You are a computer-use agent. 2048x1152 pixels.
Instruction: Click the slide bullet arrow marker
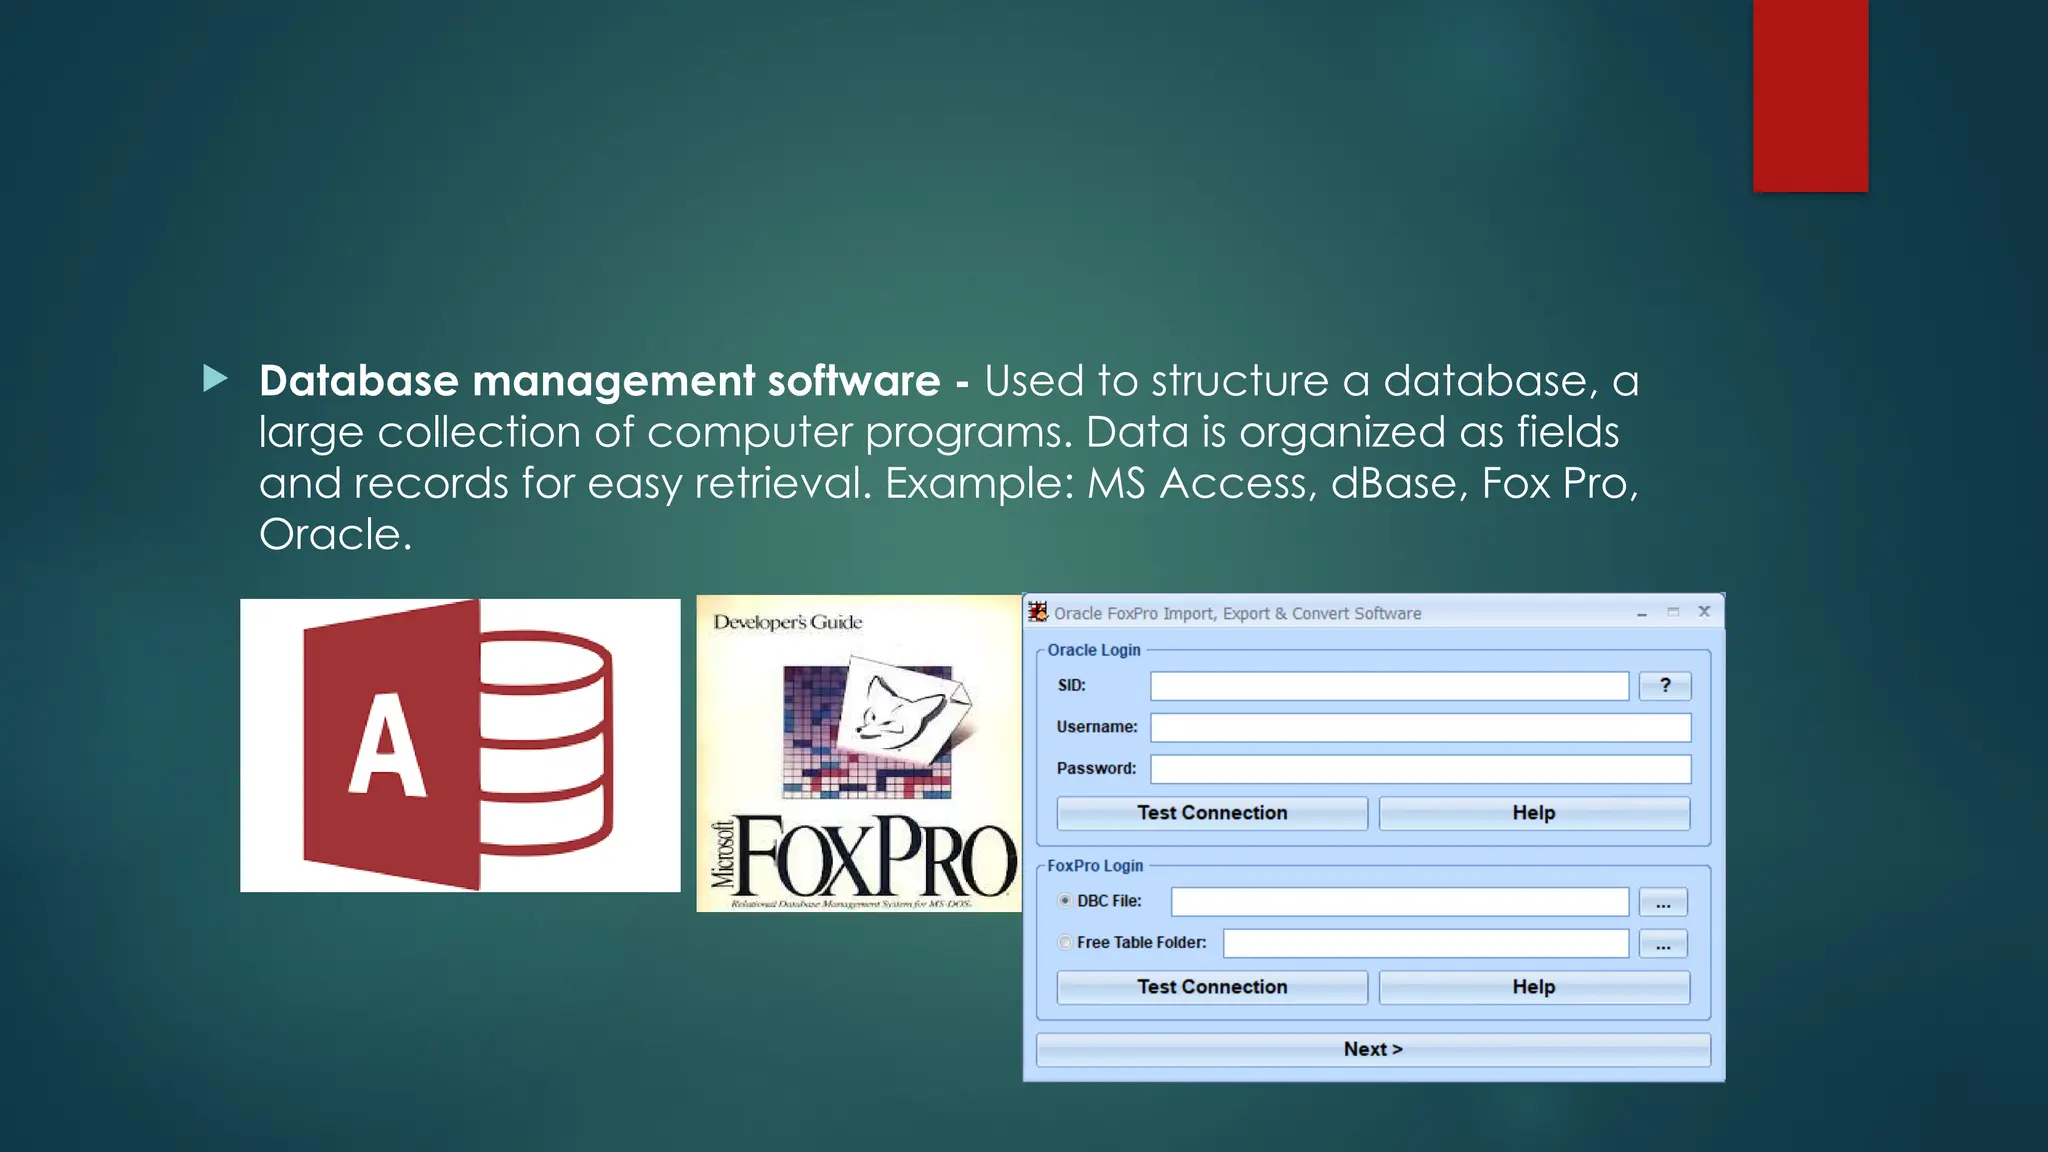[x=215, y=379]
